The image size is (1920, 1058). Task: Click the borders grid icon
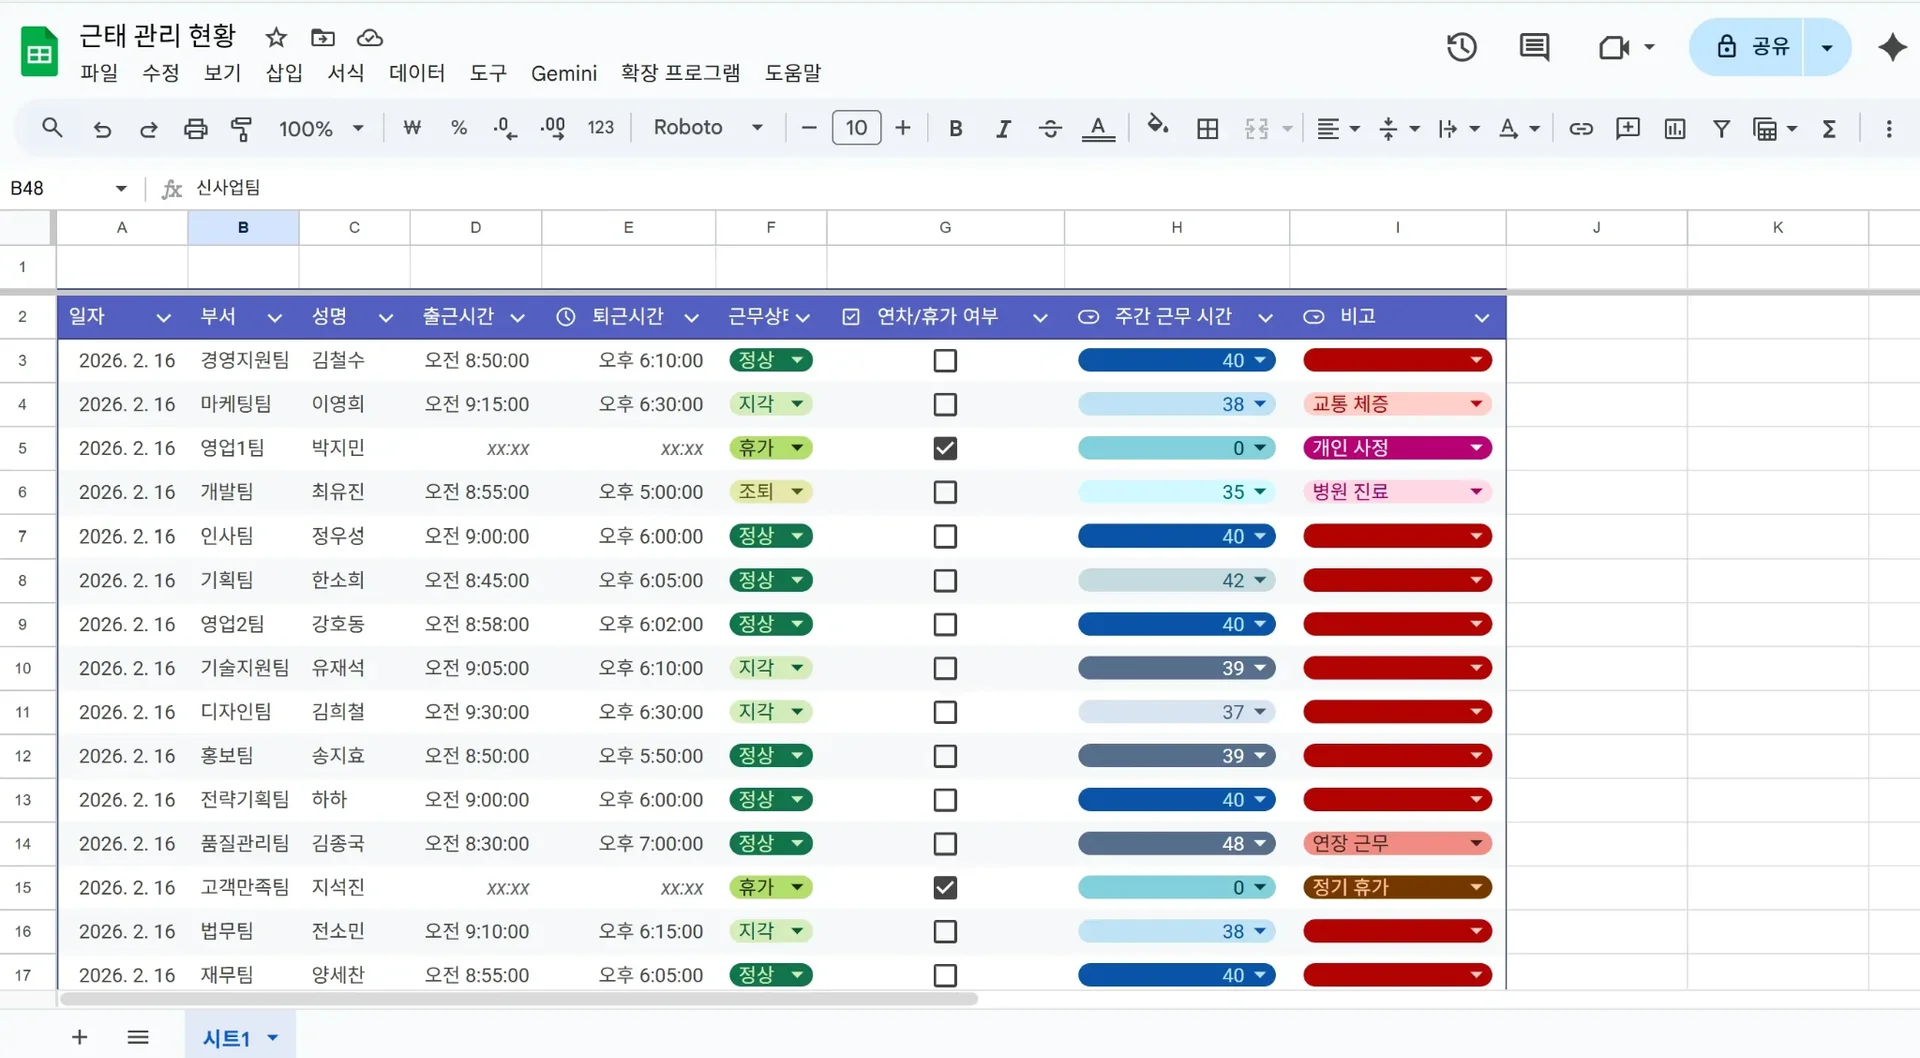pyautogui.click(x=1207, y=128)
